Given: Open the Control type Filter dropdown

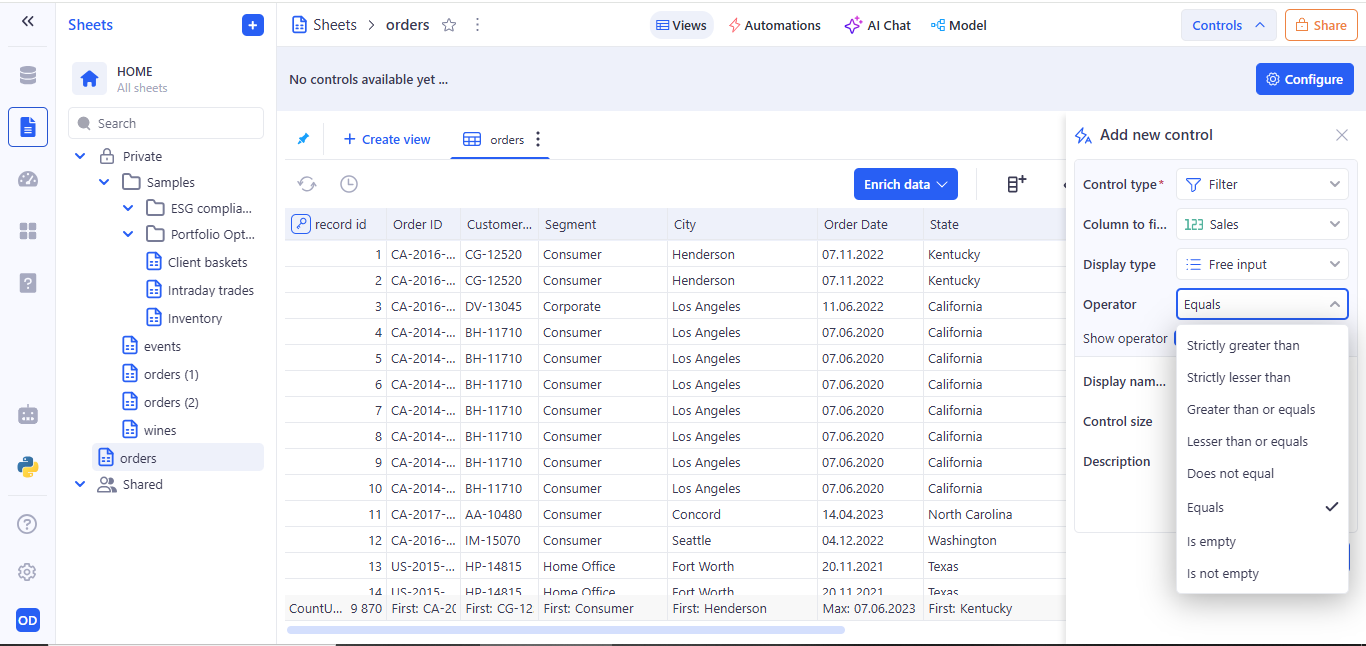Looking at the screenshot, I should tap(1262, 184).
